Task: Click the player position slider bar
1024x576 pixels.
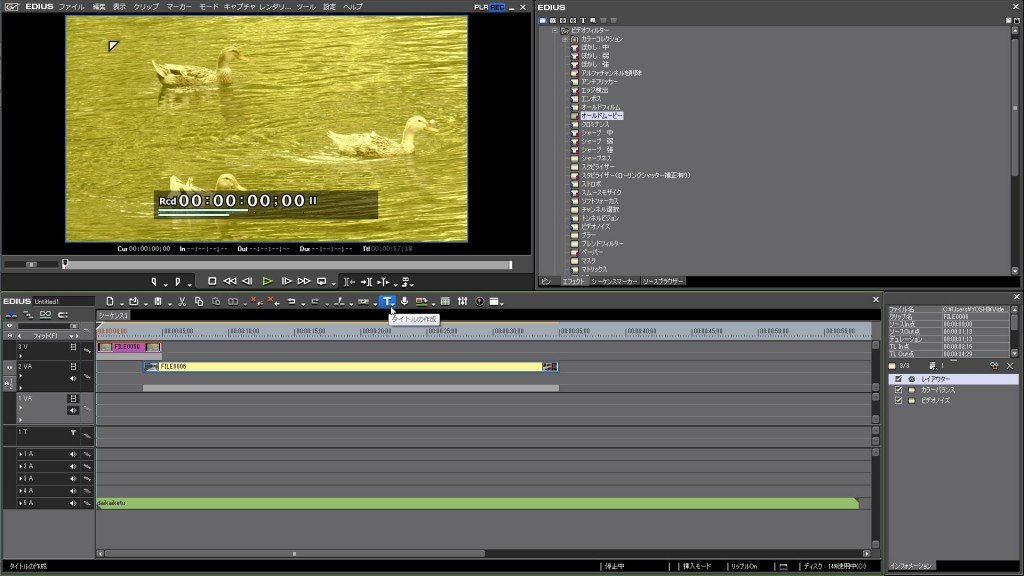Action: click(287, 264)
